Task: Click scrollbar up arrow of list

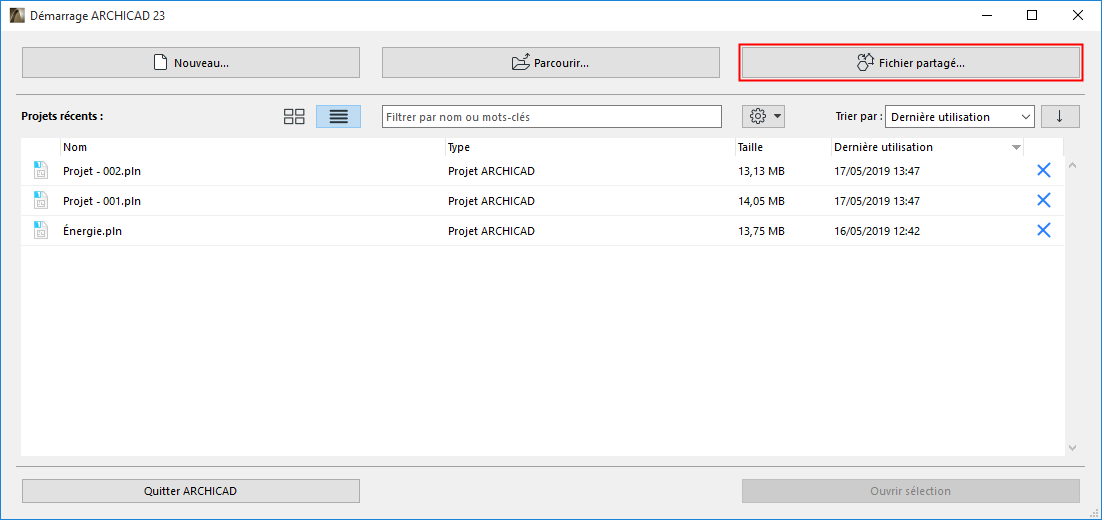Action: (x=1072, y=165)
